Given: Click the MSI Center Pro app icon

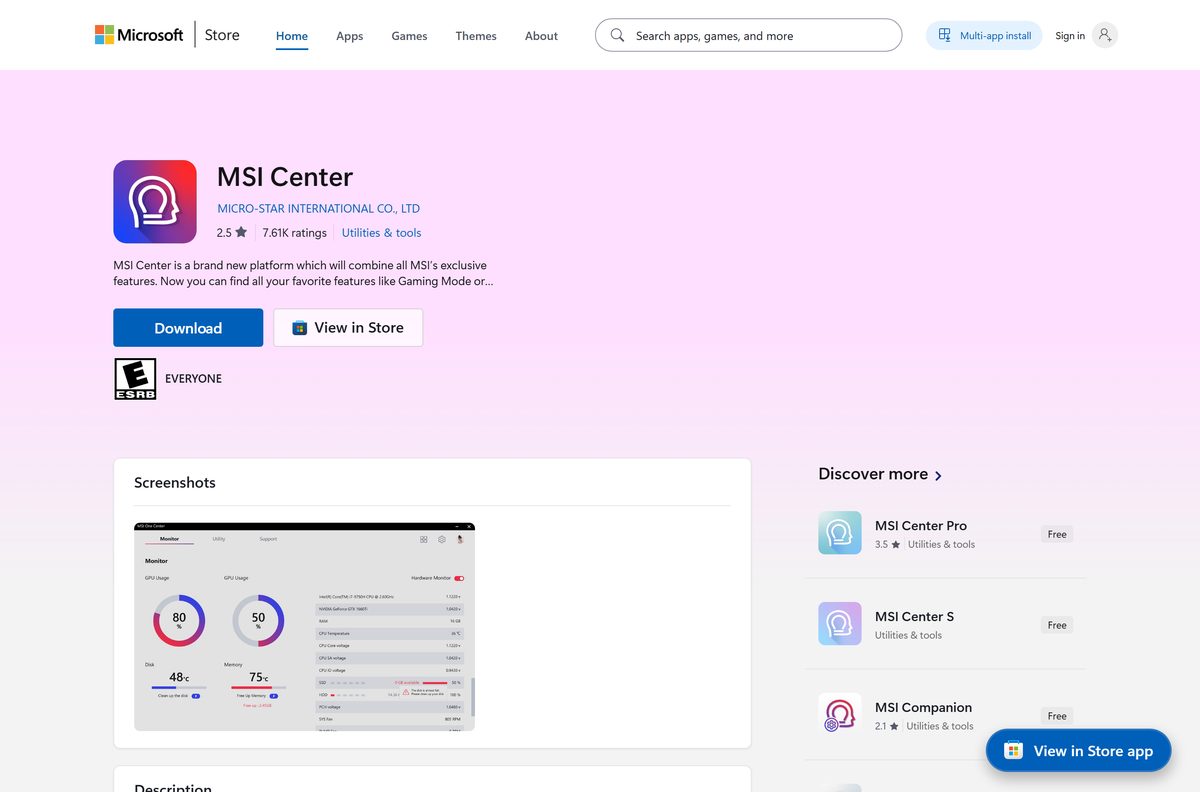Looking at the screenshot, I should (839, 533).
